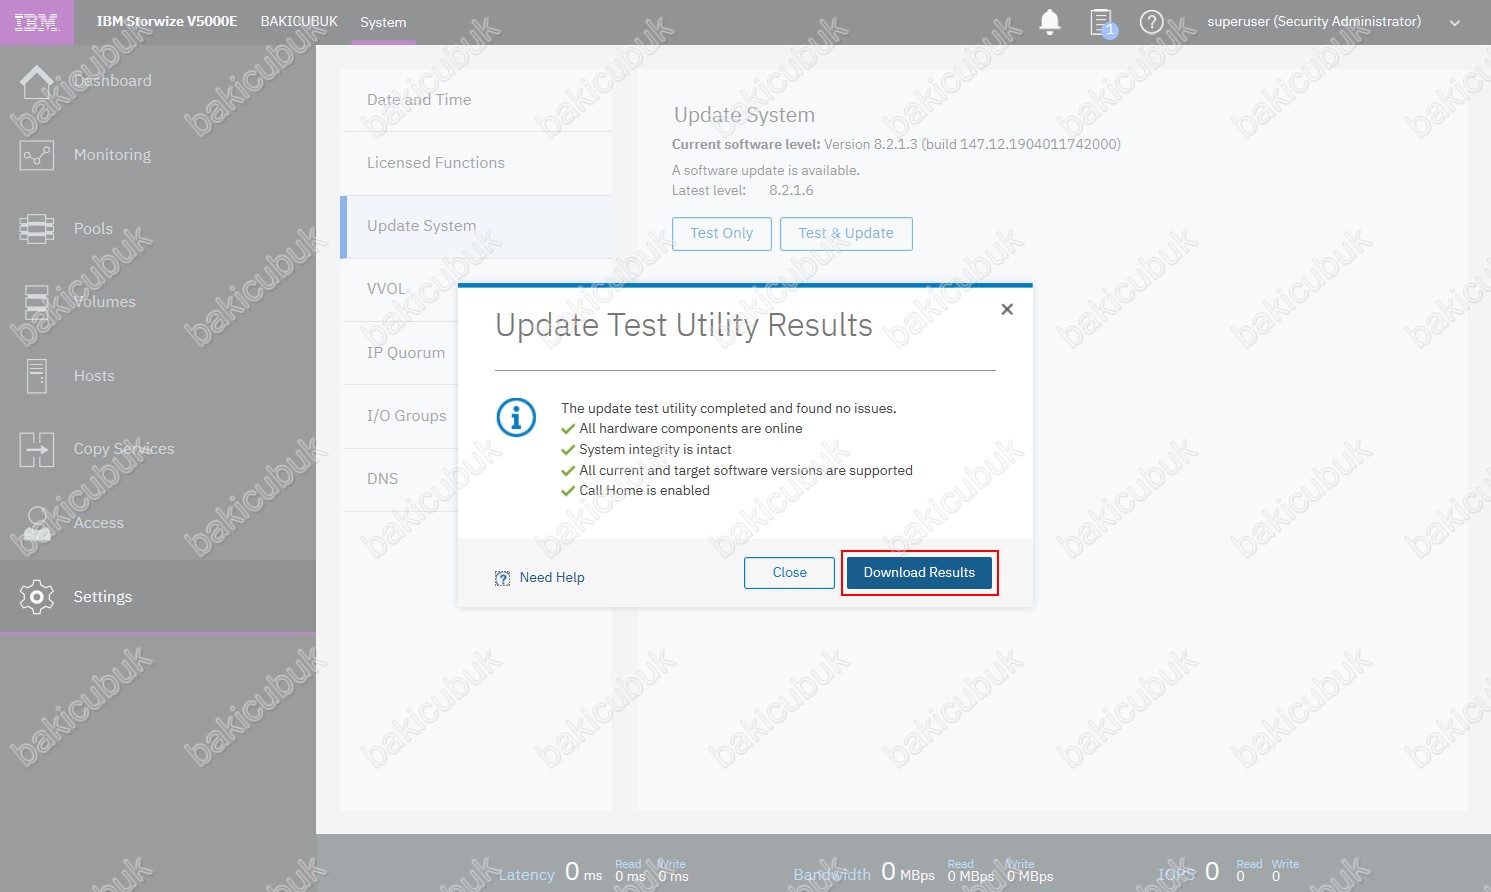The width and height of the screenshot is (1491, 892).
Task: Select the Date and Time tab
Action: pyautogui.click(x=476, y=100)
